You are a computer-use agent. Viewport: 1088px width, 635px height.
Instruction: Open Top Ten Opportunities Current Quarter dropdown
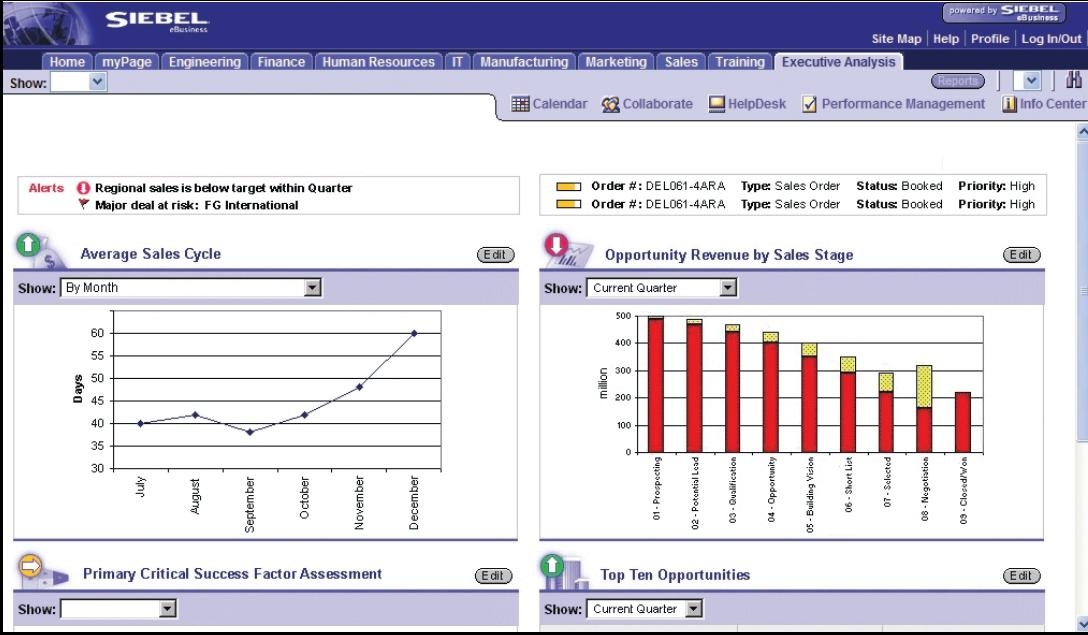(693, 609)
